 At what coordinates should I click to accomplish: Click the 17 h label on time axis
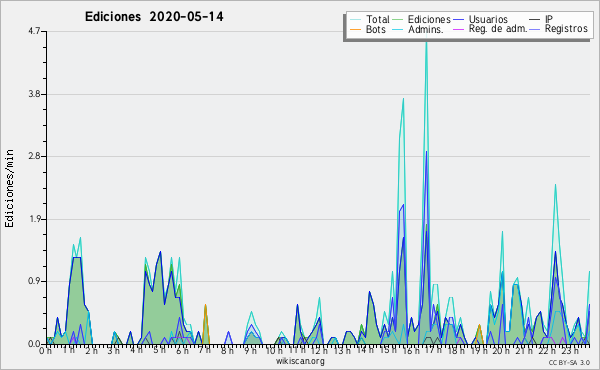(x=432, y=351)
